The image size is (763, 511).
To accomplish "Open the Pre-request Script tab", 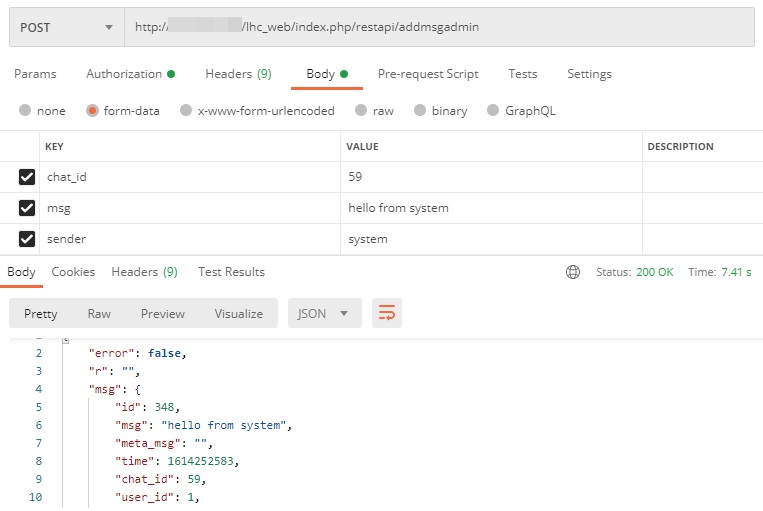I will pyautogui.click(x=428, y=74).
